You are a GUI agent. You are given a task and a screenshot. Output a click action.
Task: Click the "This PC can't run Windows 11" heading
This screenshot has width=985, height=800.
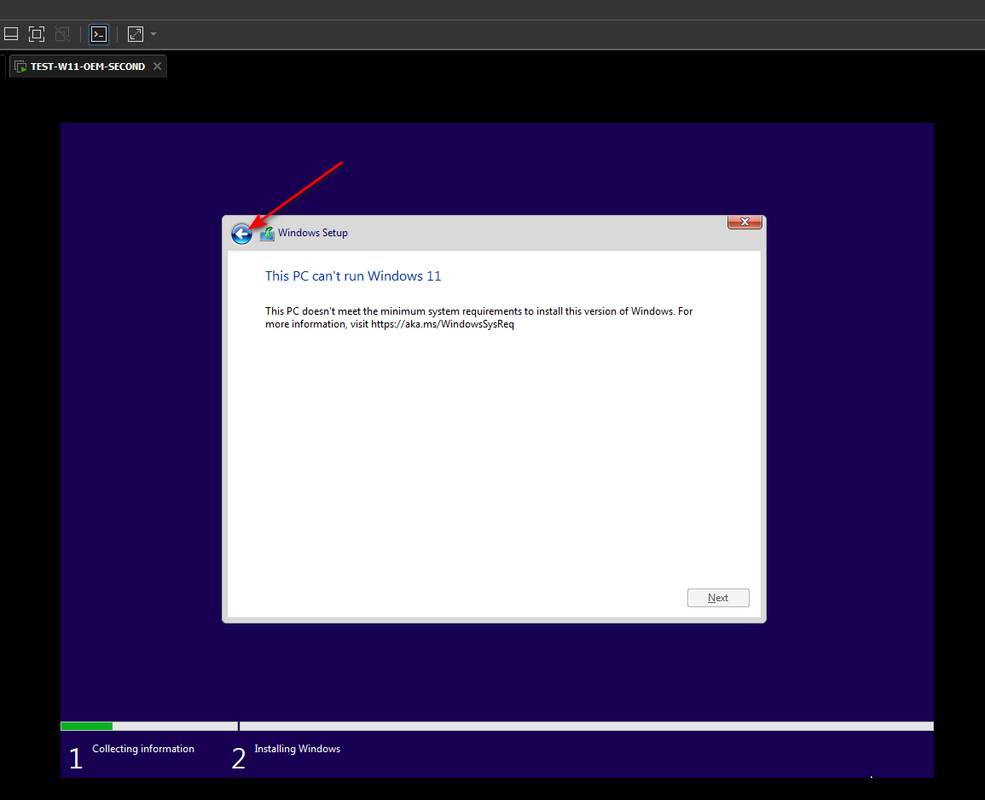pos(353,276)
